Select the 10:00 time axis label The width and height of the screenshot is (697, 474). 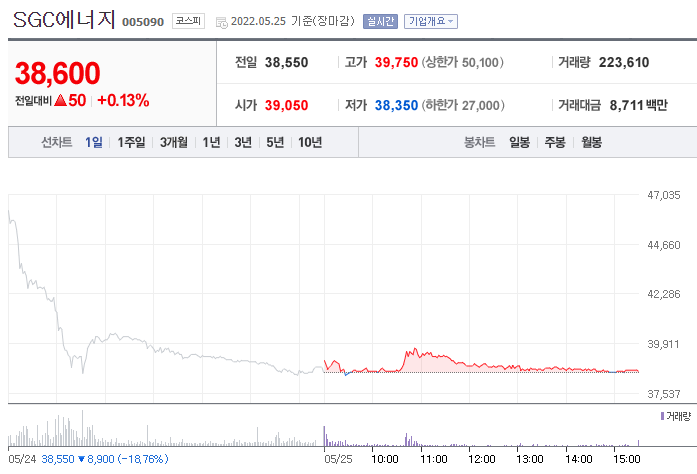(x=385, y=459)
